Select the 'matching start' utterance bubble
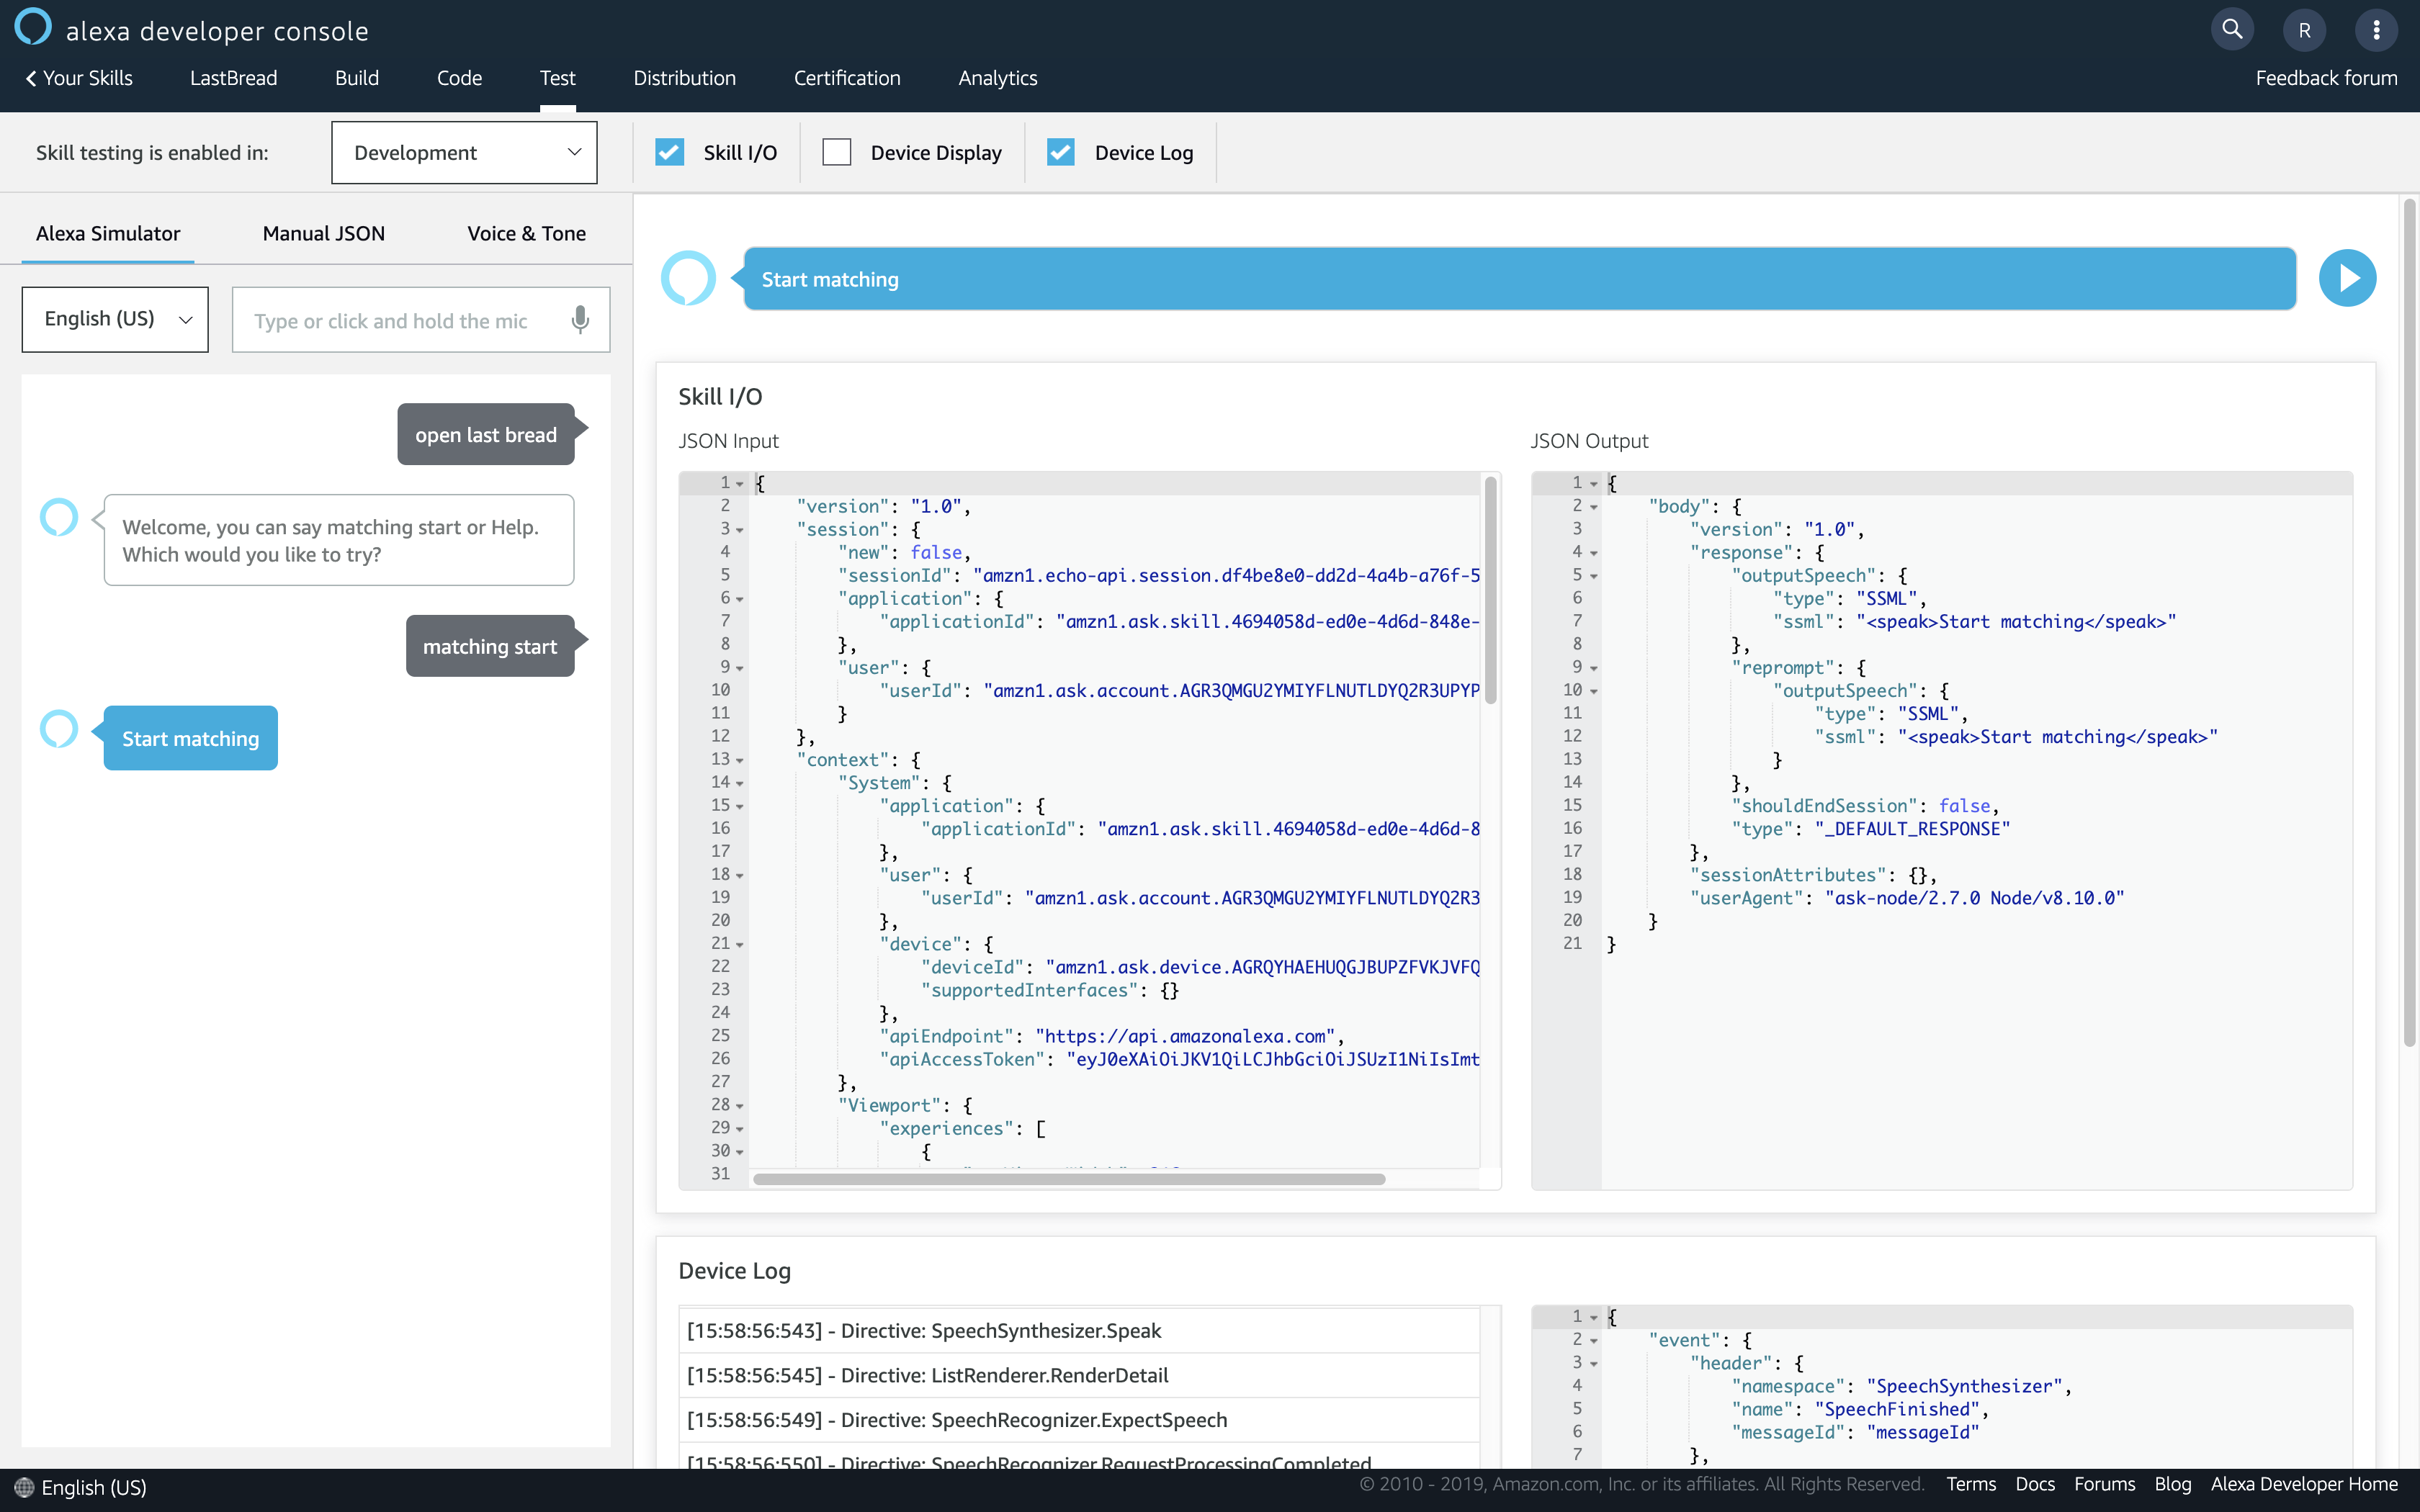Screen dimensions: 2420x1512 coord(490,646)
